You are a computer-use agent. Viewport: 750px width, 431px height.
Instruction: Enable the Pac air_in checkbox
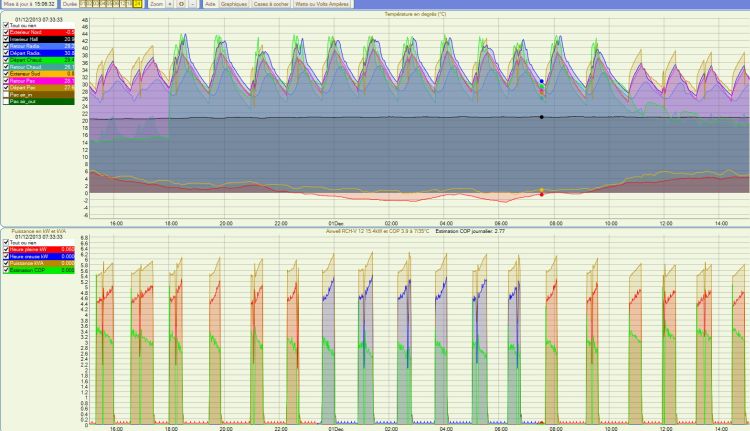pos(5,94)
